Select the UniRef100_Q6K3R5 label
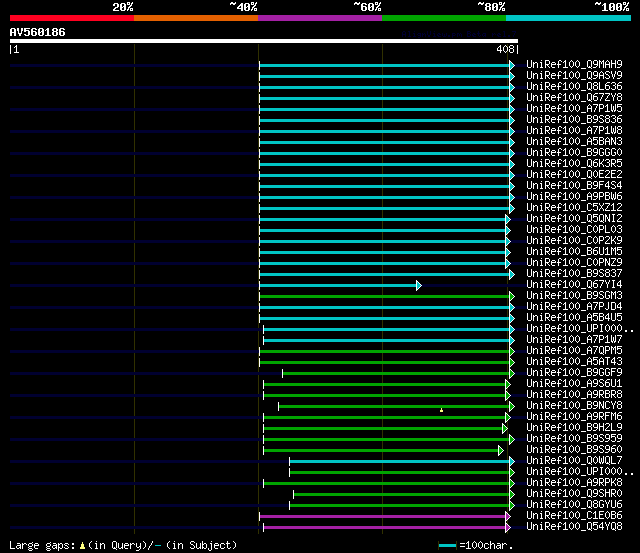This screenshot has width=640, height=553. [x=574, y=164]
